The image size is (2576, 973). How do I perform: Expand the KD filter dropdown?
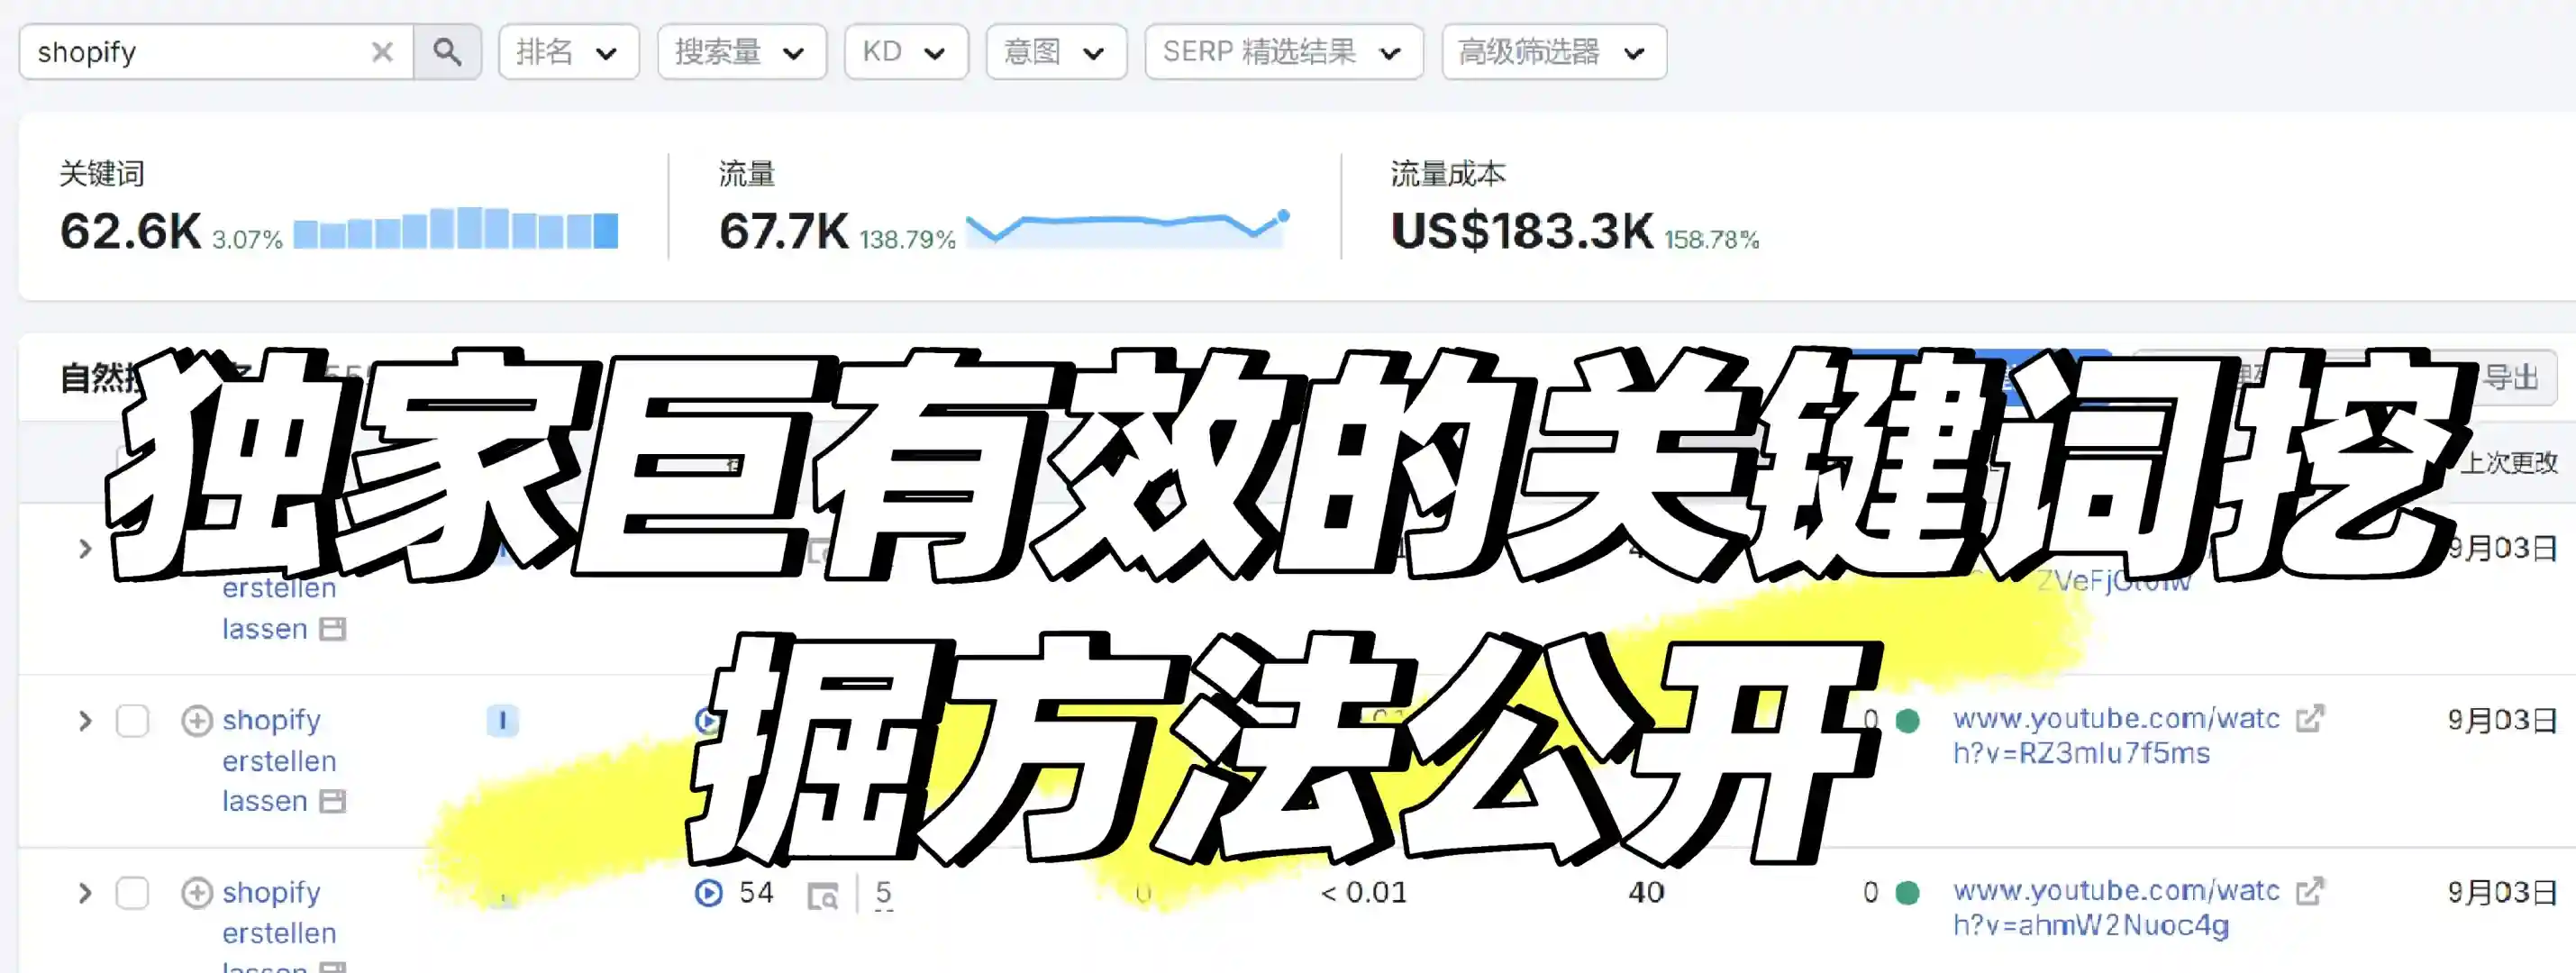point(905,52)
